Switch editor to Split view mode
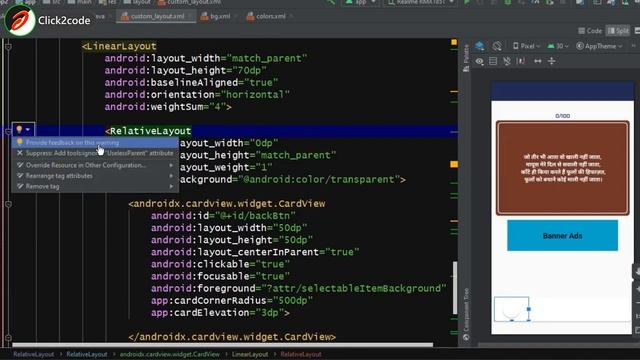Image resolution: width=640 pixels, height=360 pixels. coord(618,31)
